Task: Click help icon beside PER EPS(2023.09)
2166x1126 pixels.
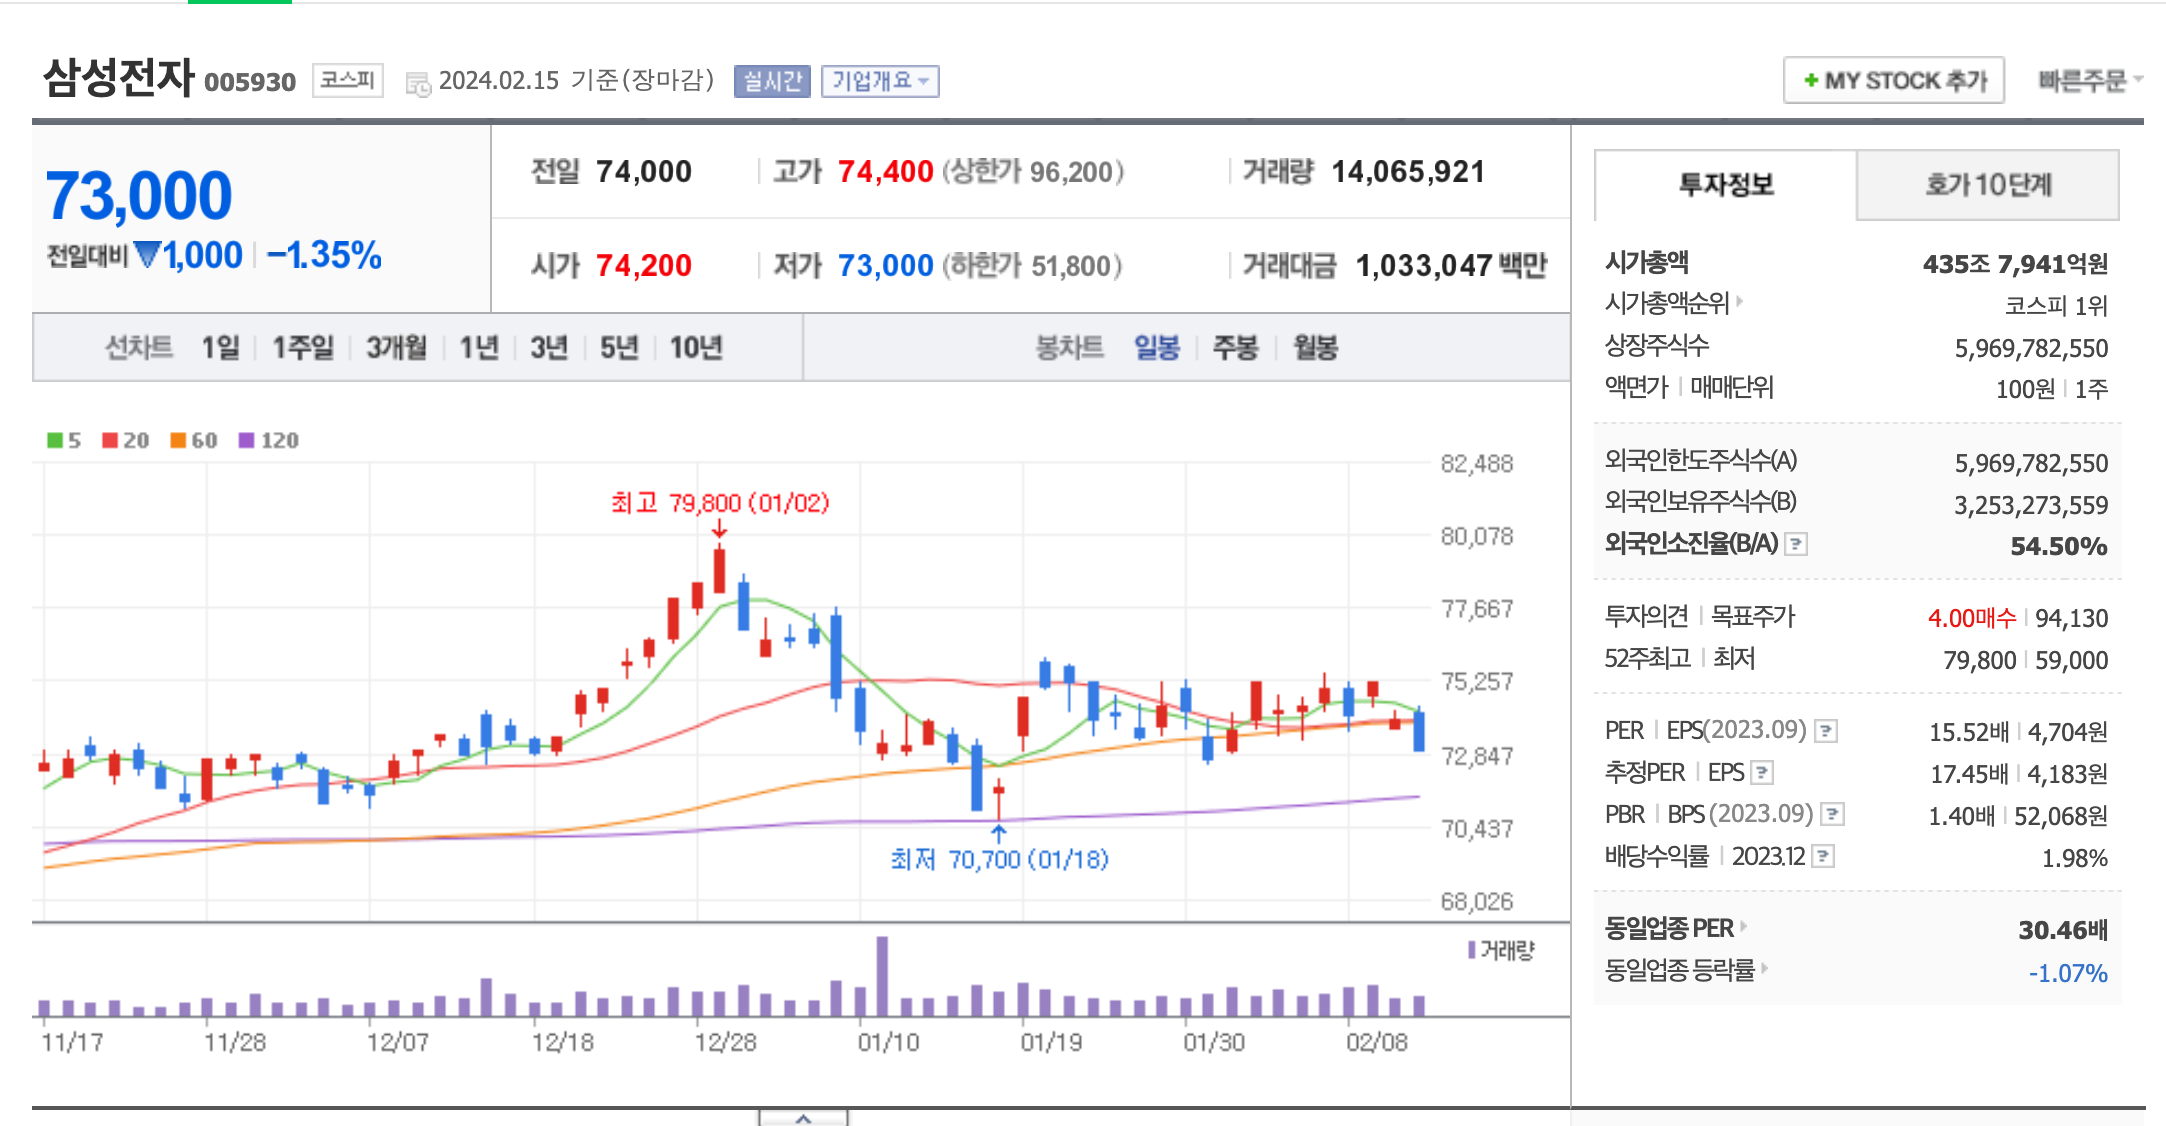Action: [1826, 732]
